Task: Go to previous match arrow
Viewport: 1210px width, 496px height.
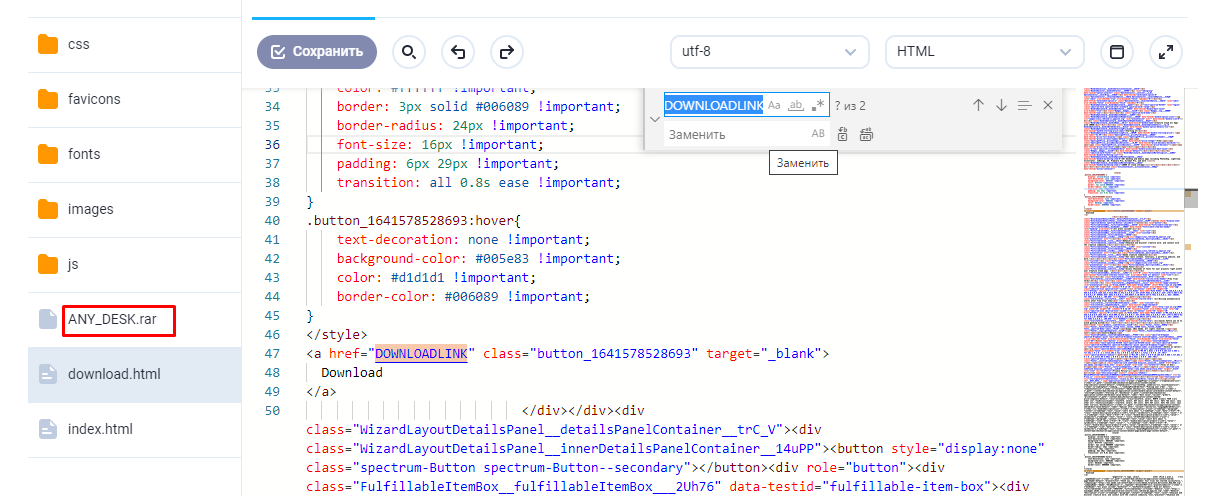Action: [x=978, y=105]
